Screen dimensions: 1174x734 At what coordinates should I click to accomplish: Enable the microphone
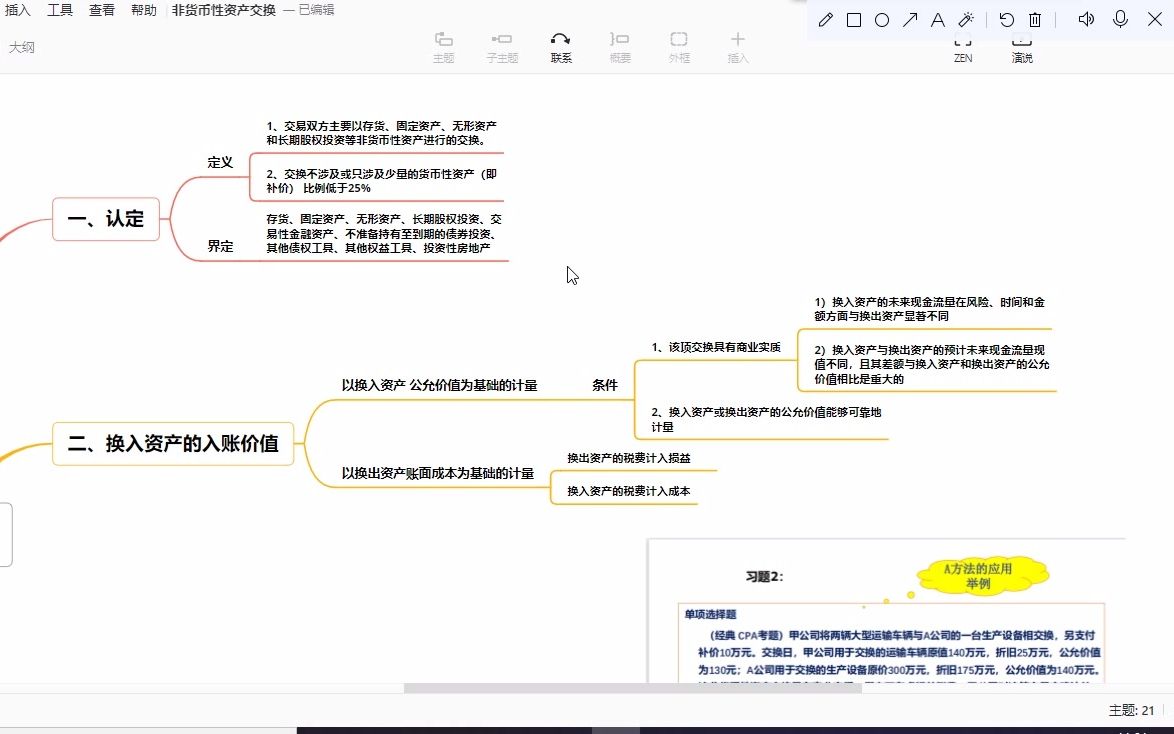tap(1120, 17)
